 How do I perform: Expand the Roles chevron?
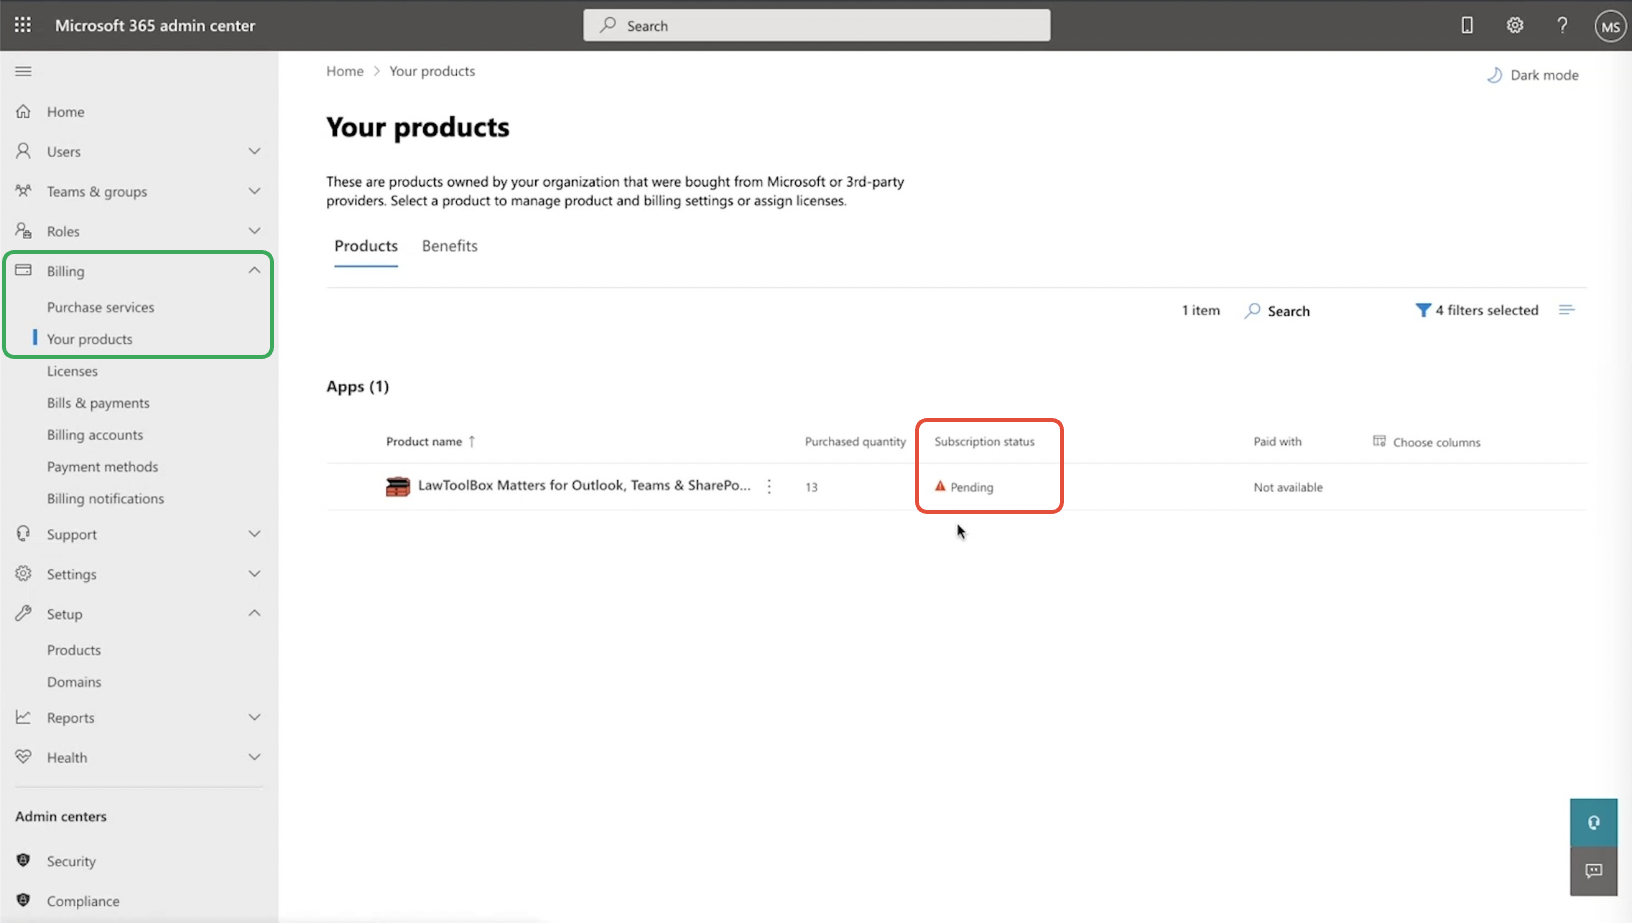(254, 231)
